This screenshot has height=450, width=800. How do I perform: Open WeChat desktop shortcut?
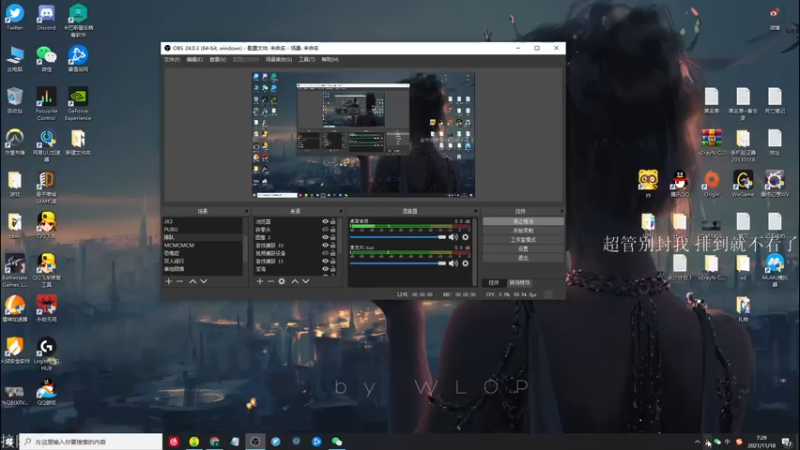46,58
